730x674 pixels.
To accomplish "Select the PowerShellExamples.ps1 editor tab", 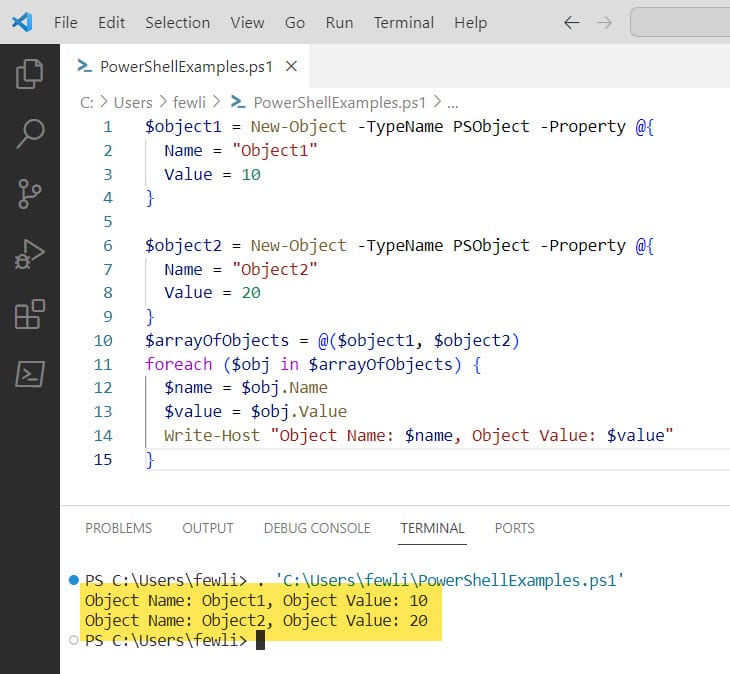I will [185, 66].
